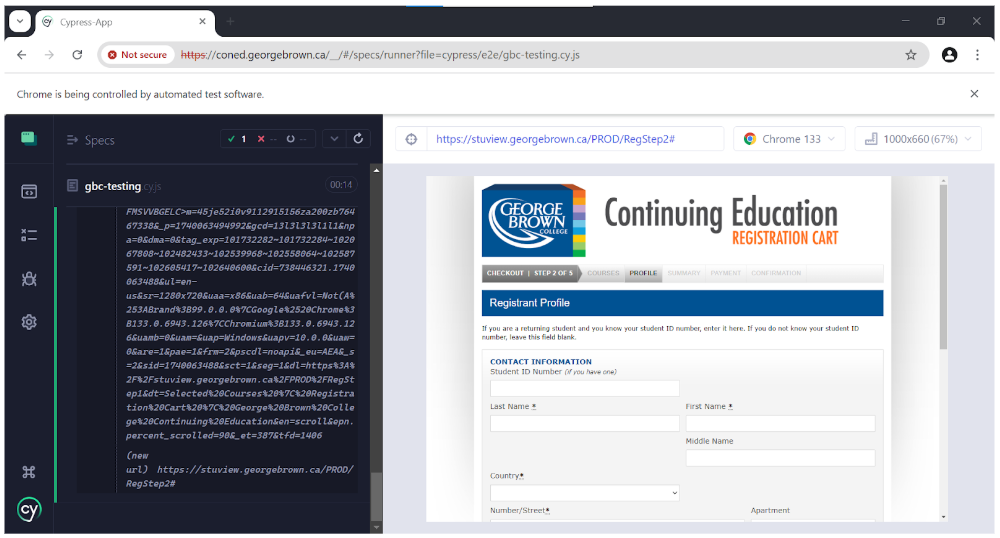Click the Student ID Number field
This screenshot has width=1000, height=538.
click(x=584, y=388)
